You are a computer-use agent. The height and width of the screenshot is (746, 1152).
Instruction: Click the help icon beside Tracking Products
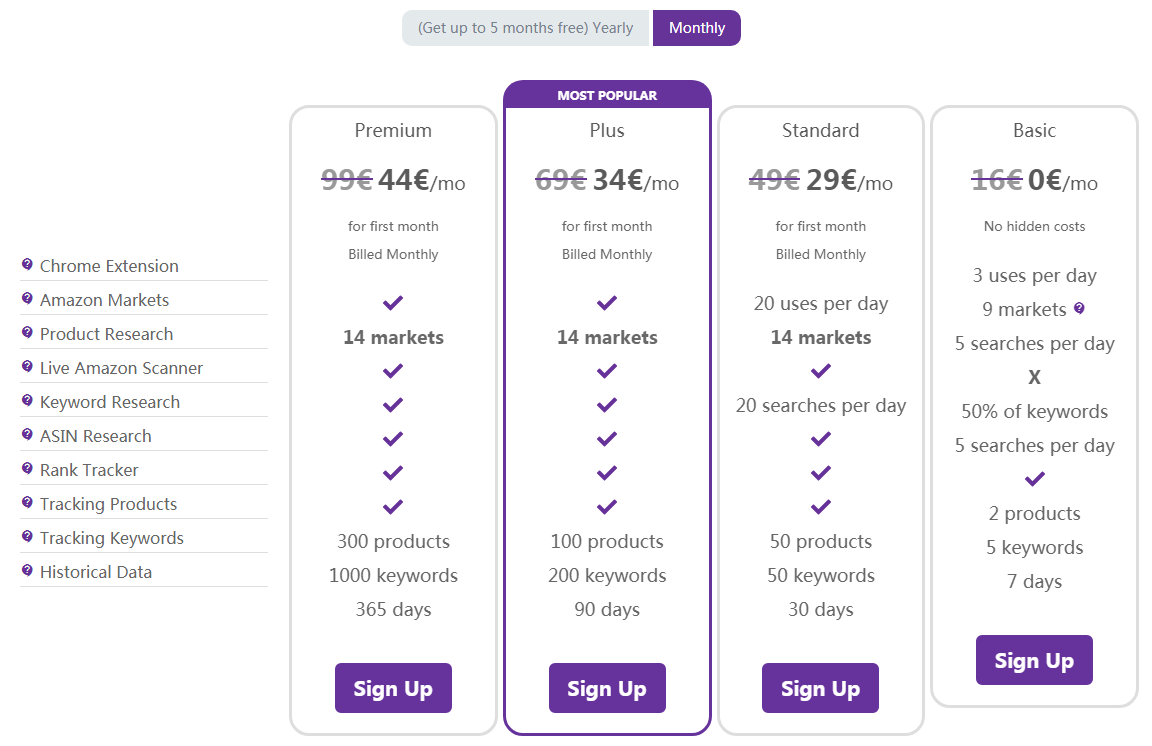pyautogui.click(x=27, y=502)
